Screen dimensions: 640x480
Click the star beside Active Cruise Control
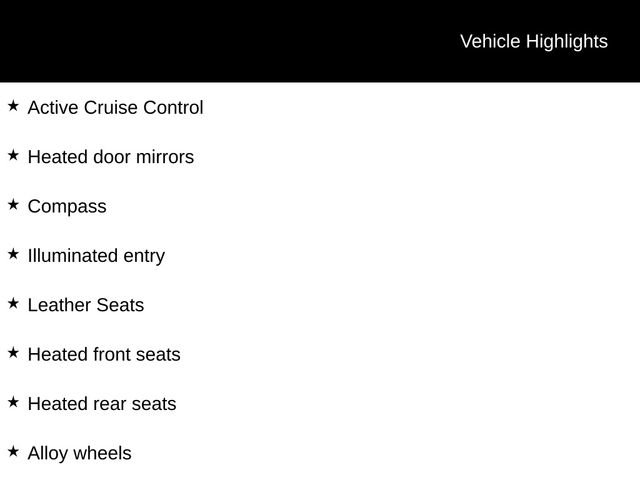tap(13, 106)
